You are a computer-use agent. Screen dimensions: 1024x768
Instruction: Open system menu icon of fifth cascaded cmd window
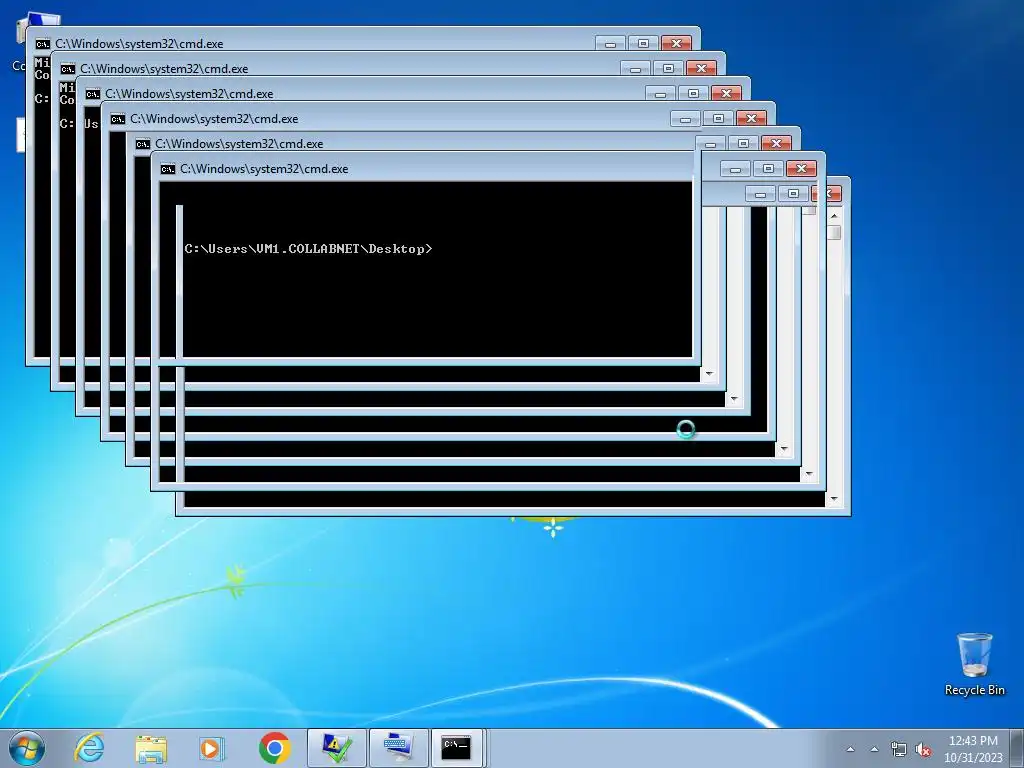click(x=143, y=144)
